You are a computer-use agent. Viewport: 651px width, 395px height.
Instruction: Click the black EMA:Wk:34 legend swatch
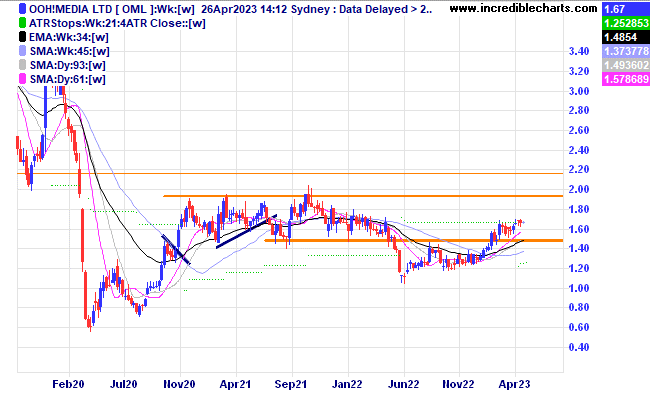click(x=22, y=37)
